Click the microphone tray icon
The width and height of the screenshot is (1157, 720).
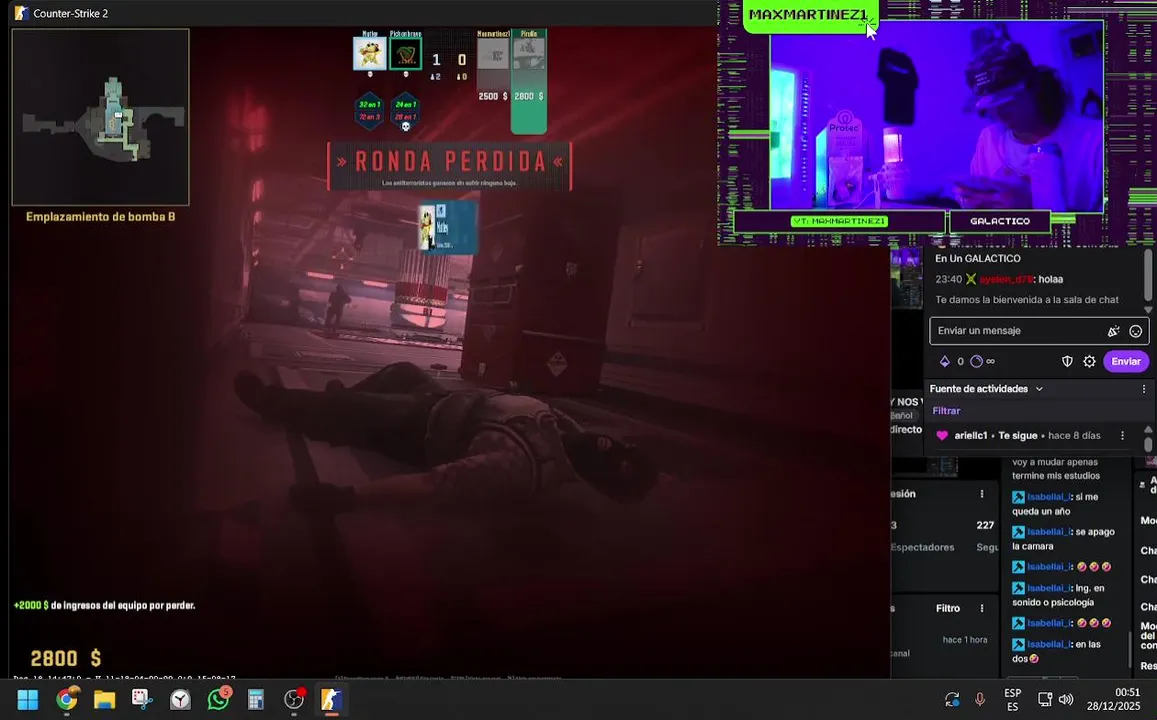point(980,699)
